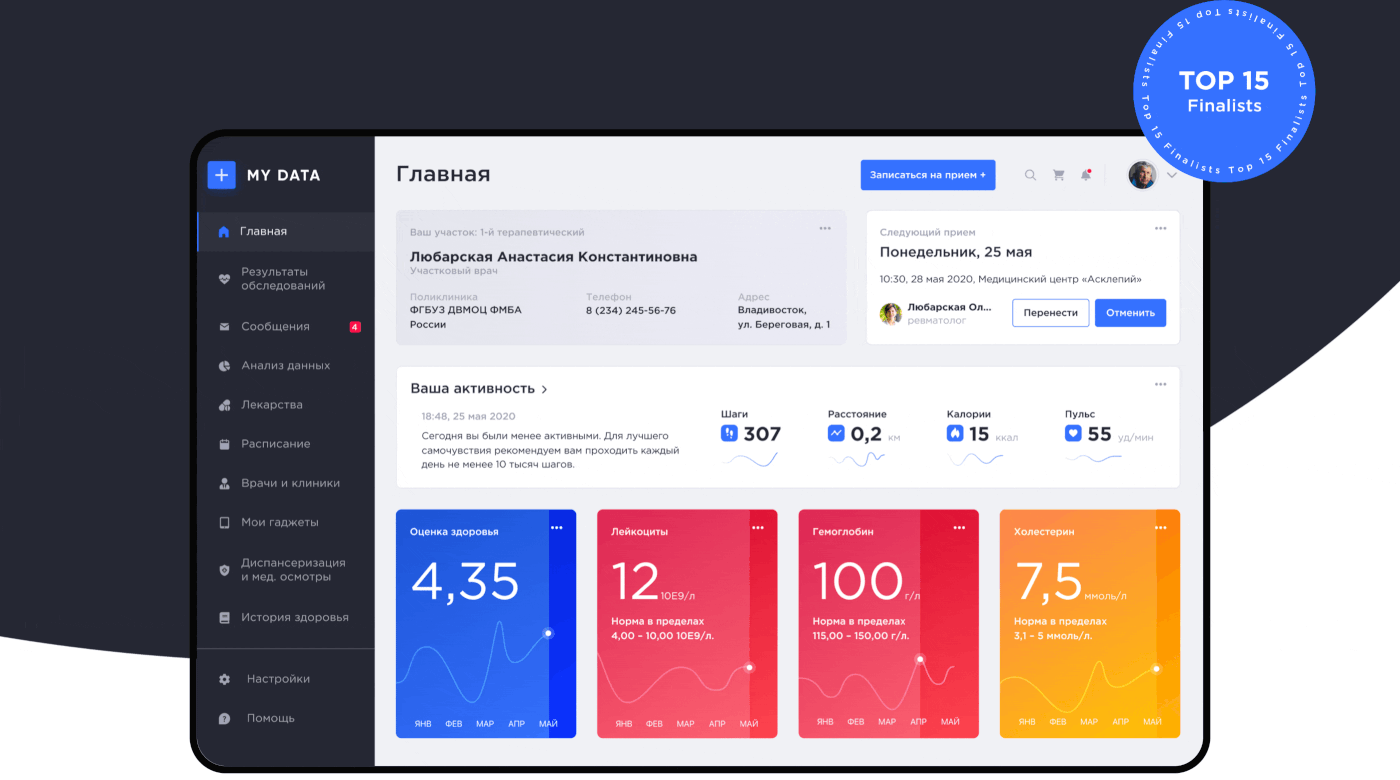Open more options on the district doctor card
The width and height of the screenshot is (1400, 780).
click(825, 228)
